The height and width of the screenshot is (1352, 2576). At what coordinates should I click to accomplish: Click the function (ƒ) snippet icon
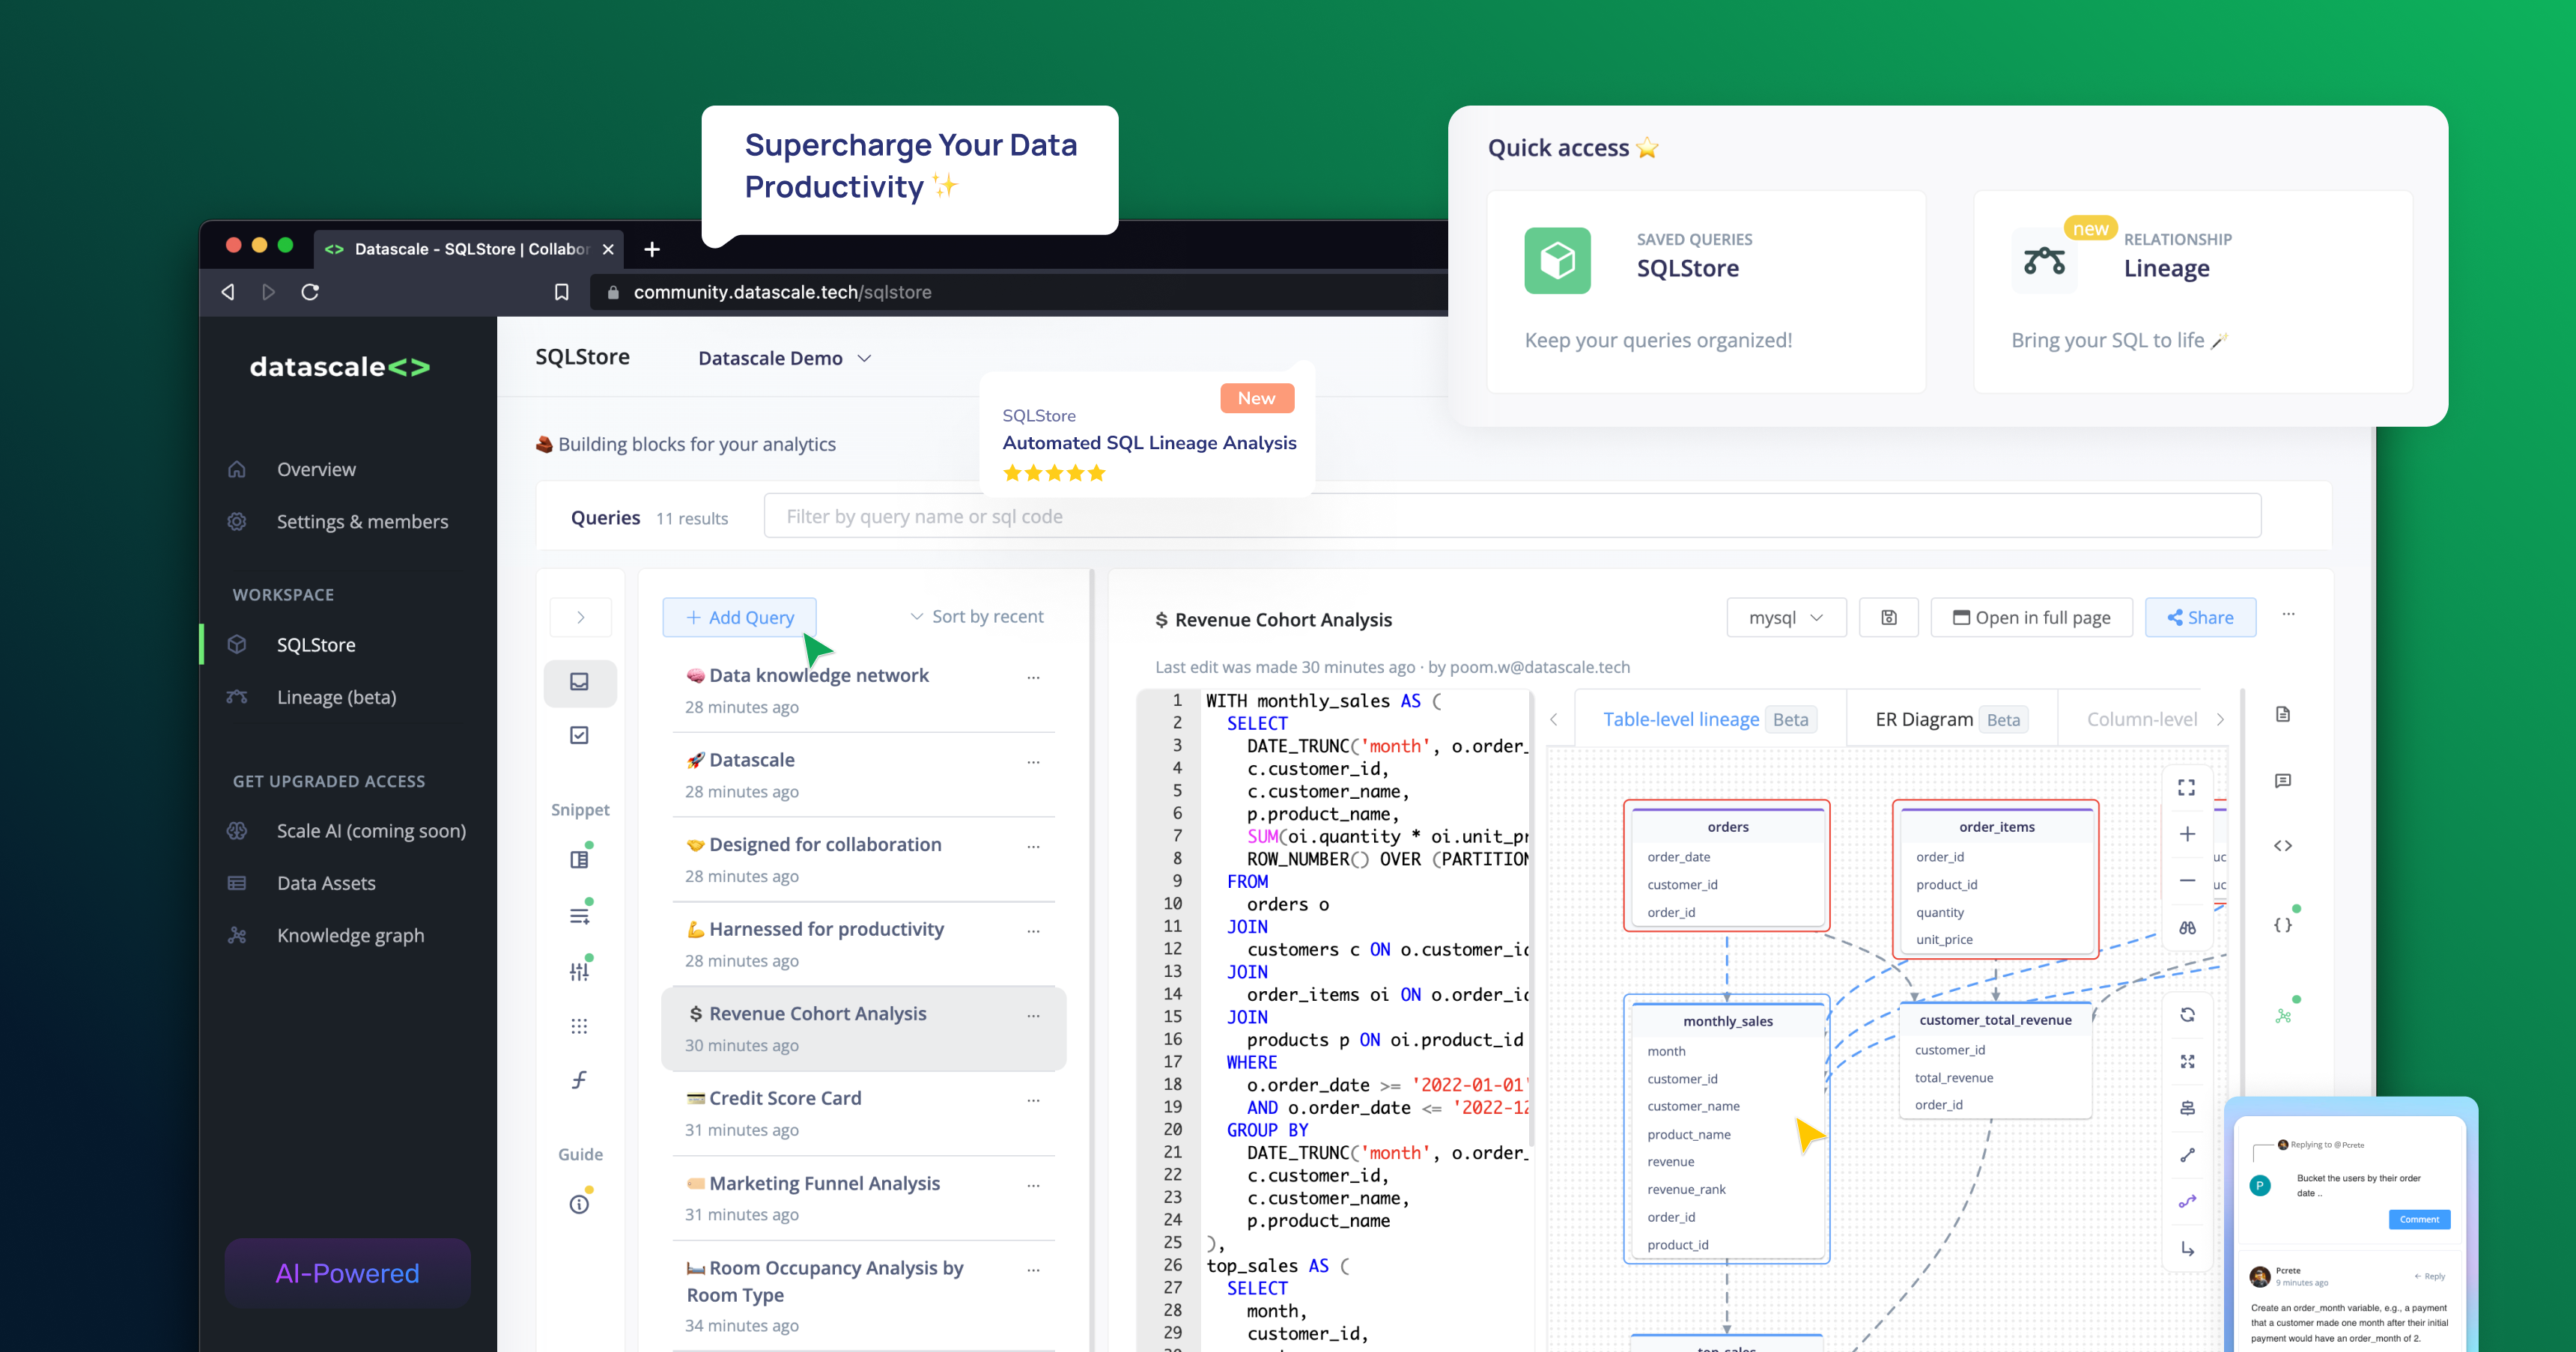pyautogui.click(x=579, y=1080)
